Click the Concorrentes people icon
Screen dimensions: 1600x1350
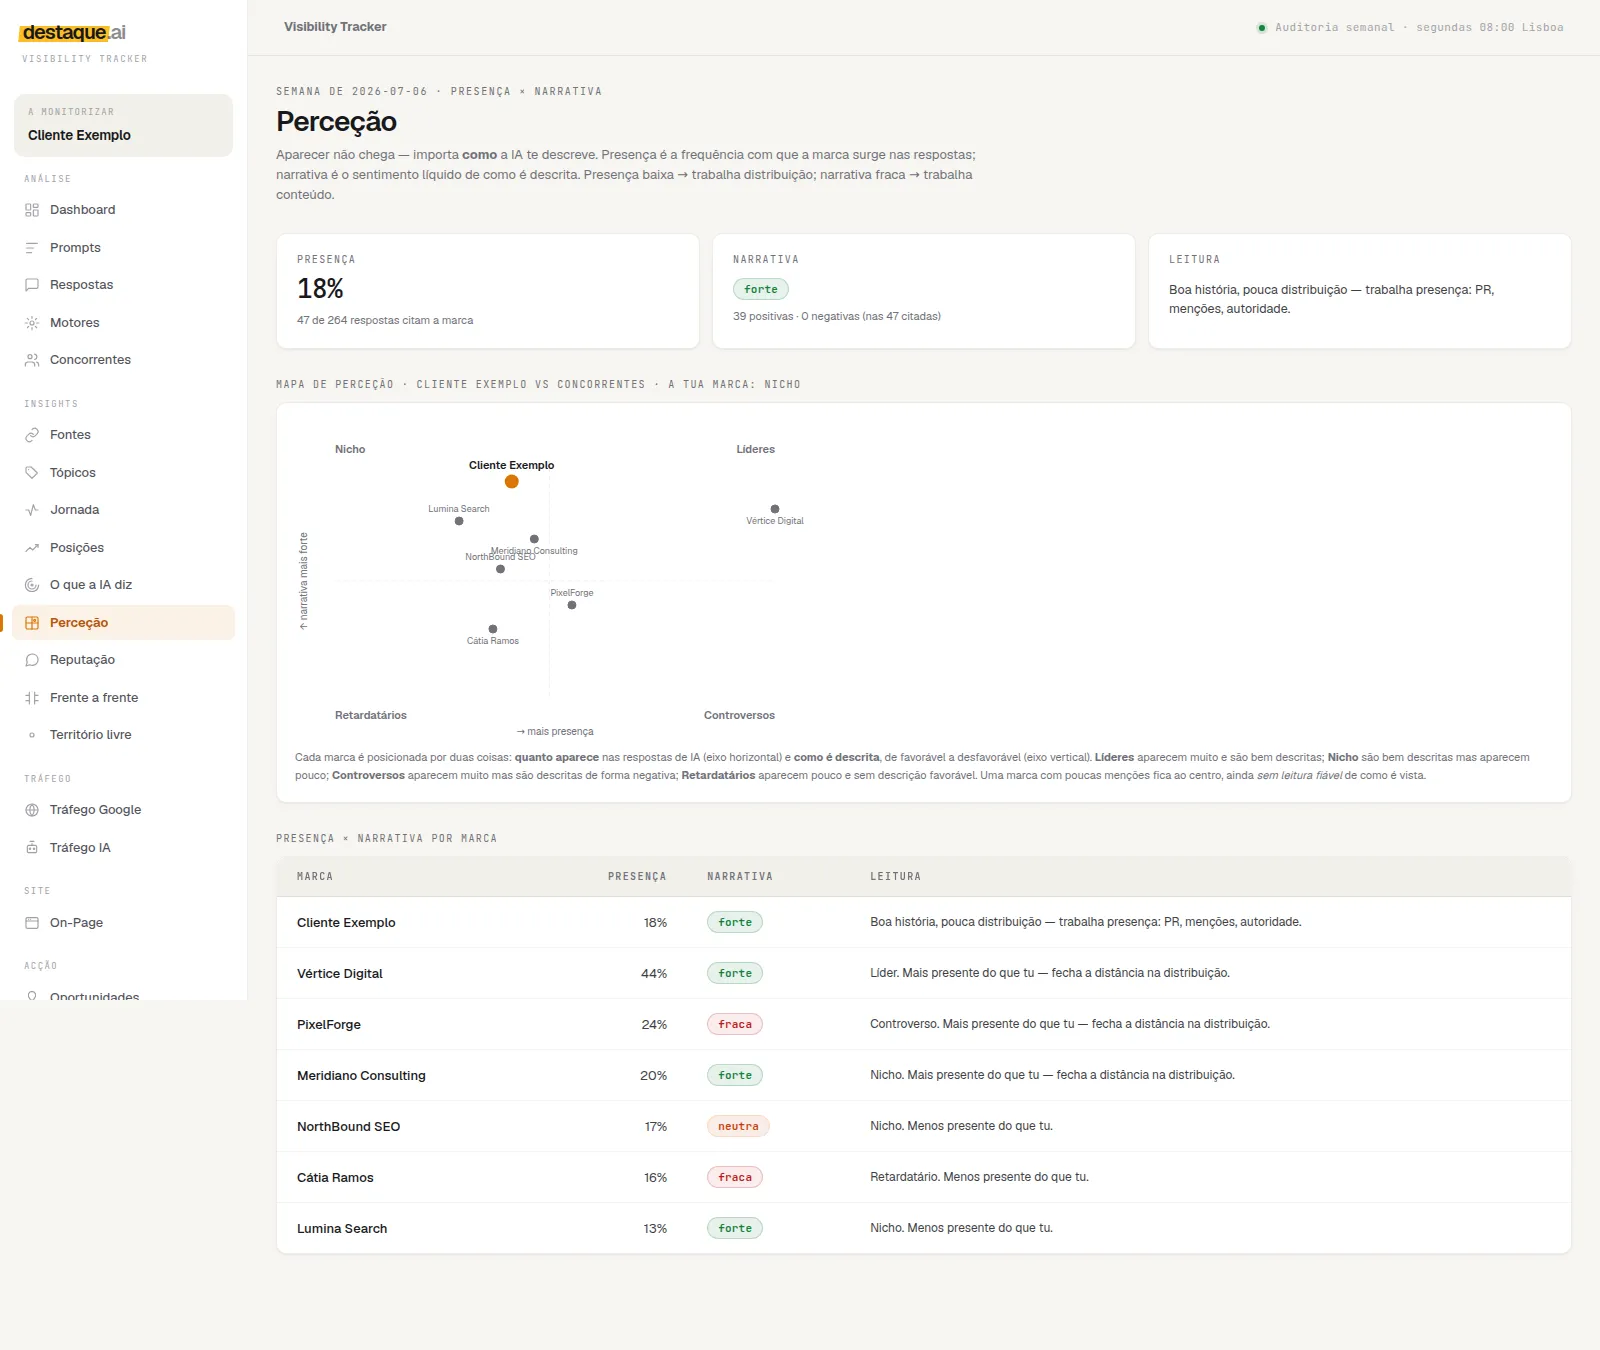click(x=32, y=360)
